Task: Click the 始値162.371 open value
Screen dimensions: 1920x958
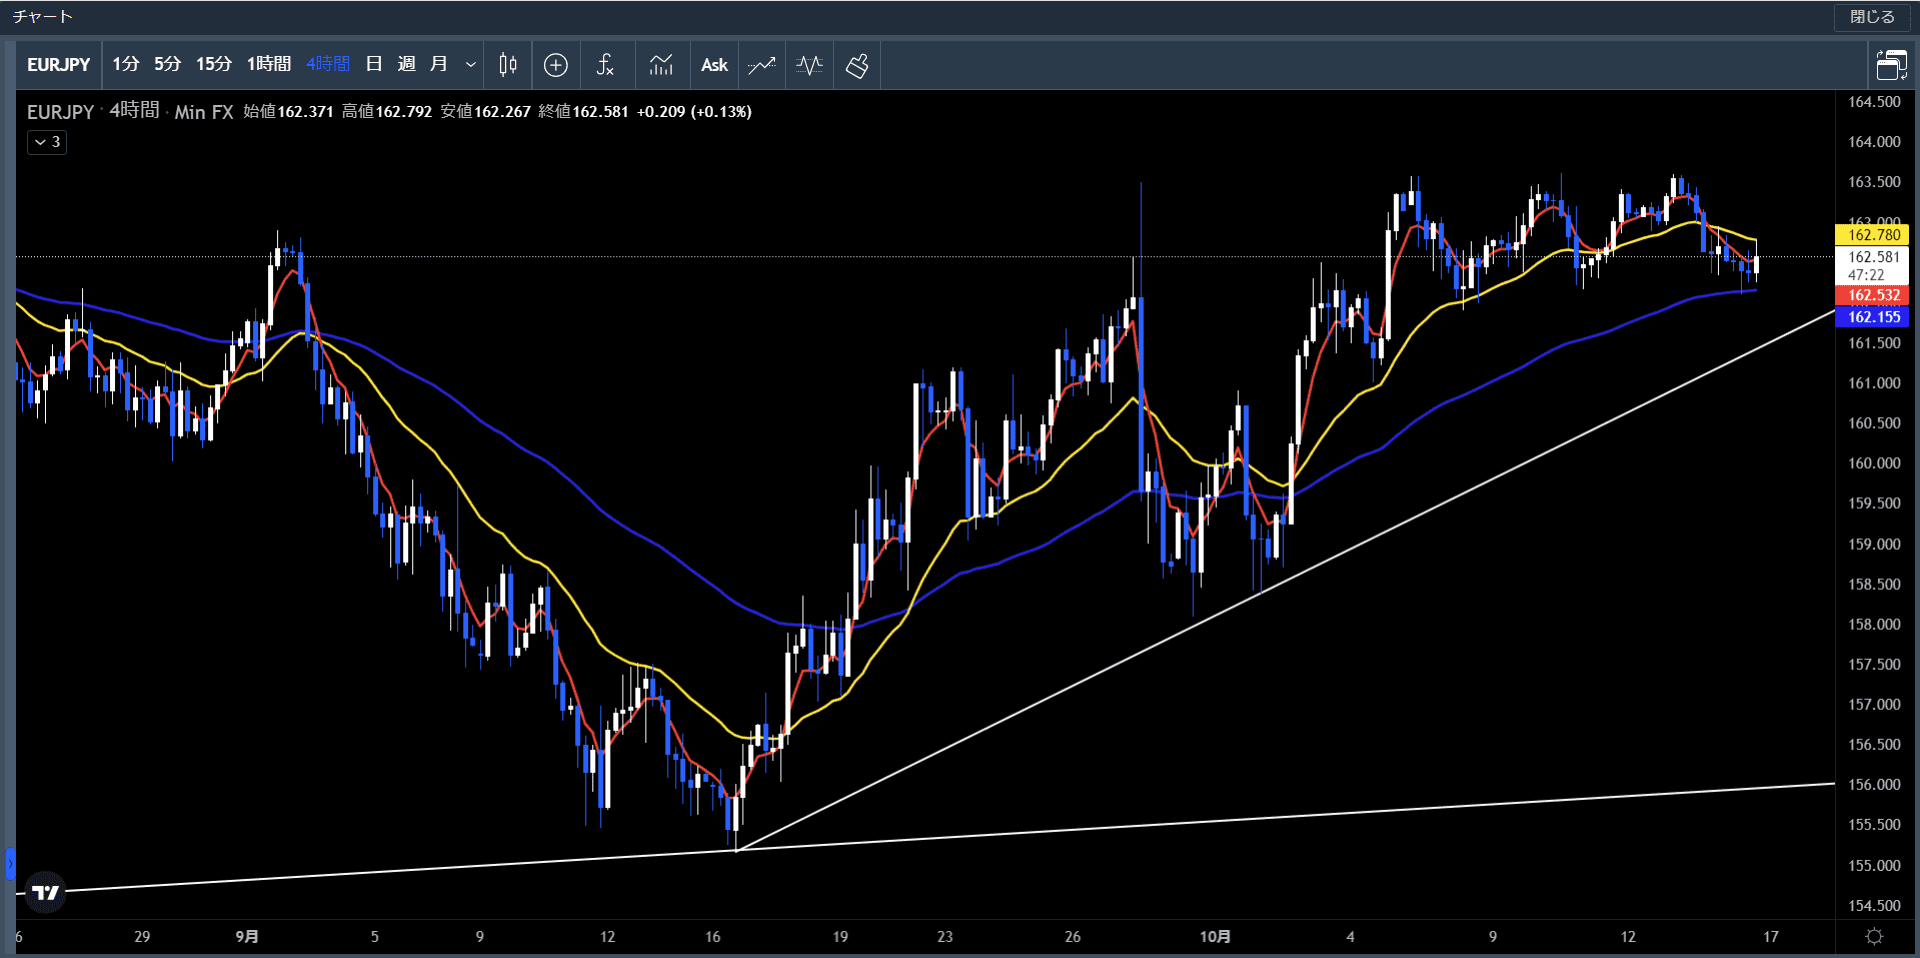Action: (289, 112)
